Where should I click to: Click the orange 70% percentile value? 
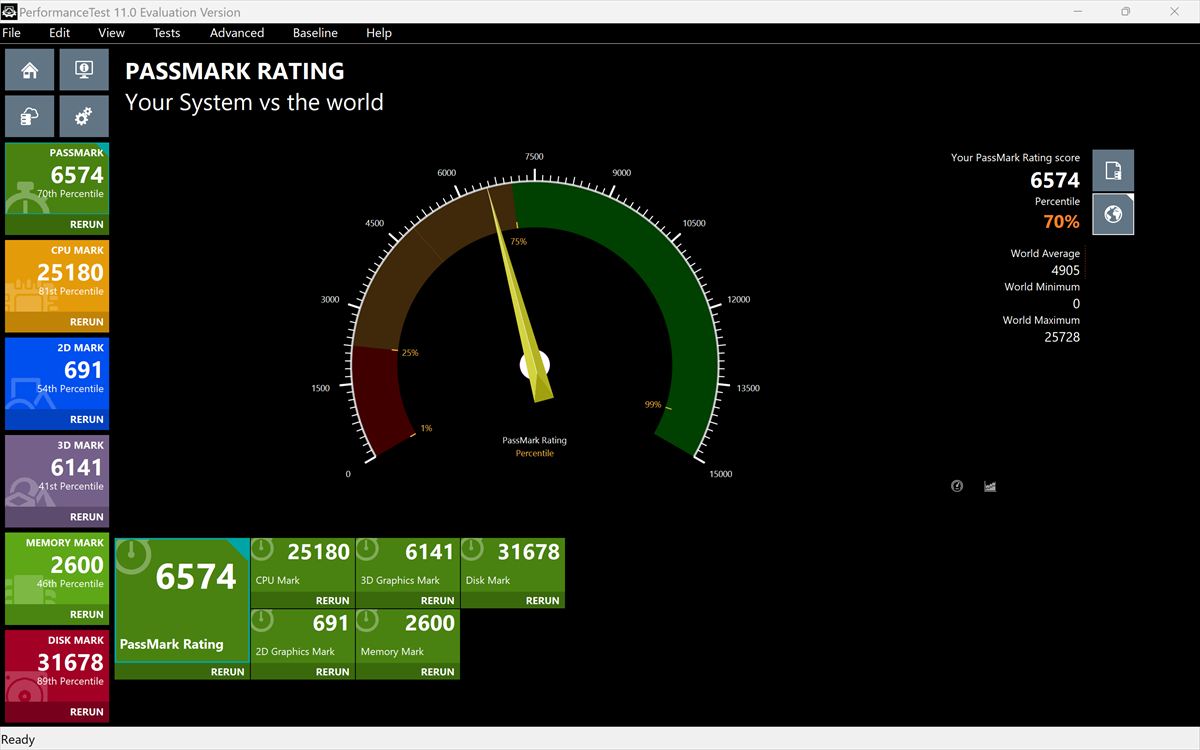[x=1061, y=222]
